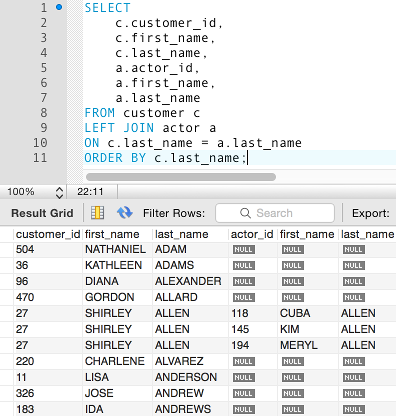Select the Result Grid label

[42, 213]
